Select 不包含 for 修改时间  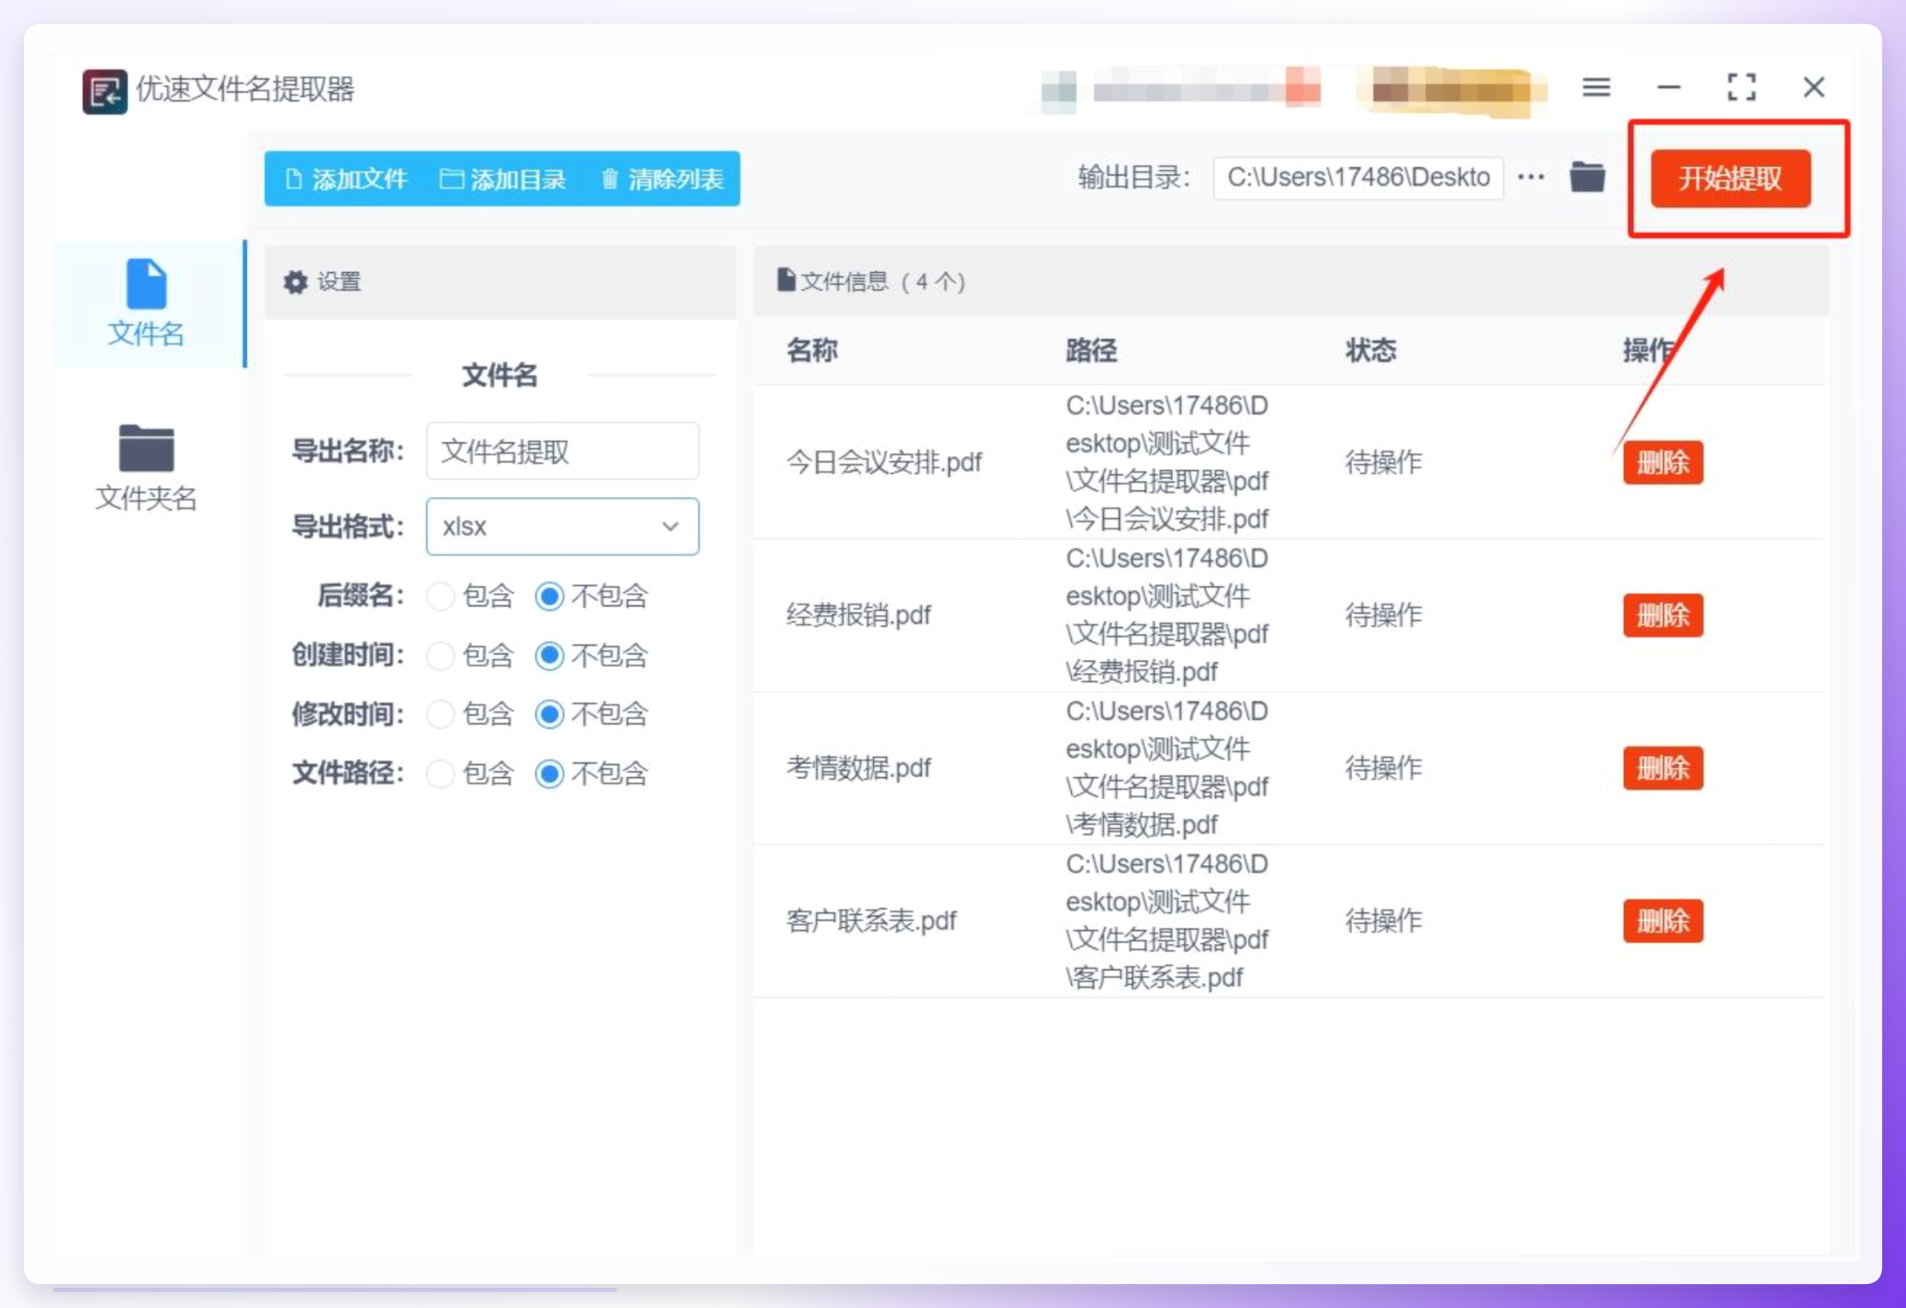[549, 715]
